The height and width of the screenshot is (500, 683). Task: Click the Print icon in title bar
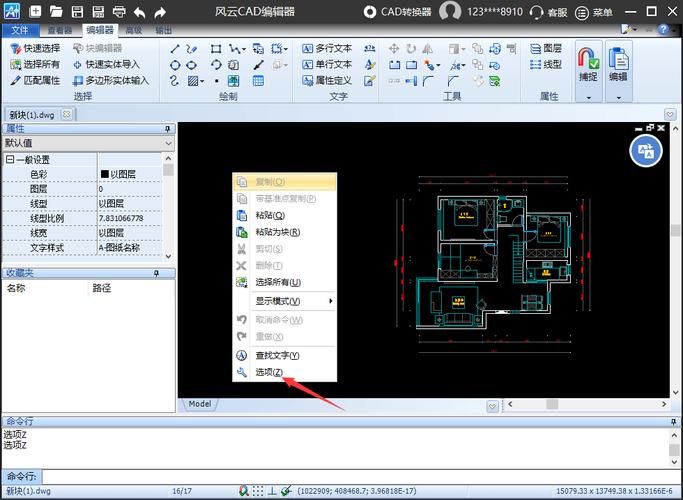119,12
